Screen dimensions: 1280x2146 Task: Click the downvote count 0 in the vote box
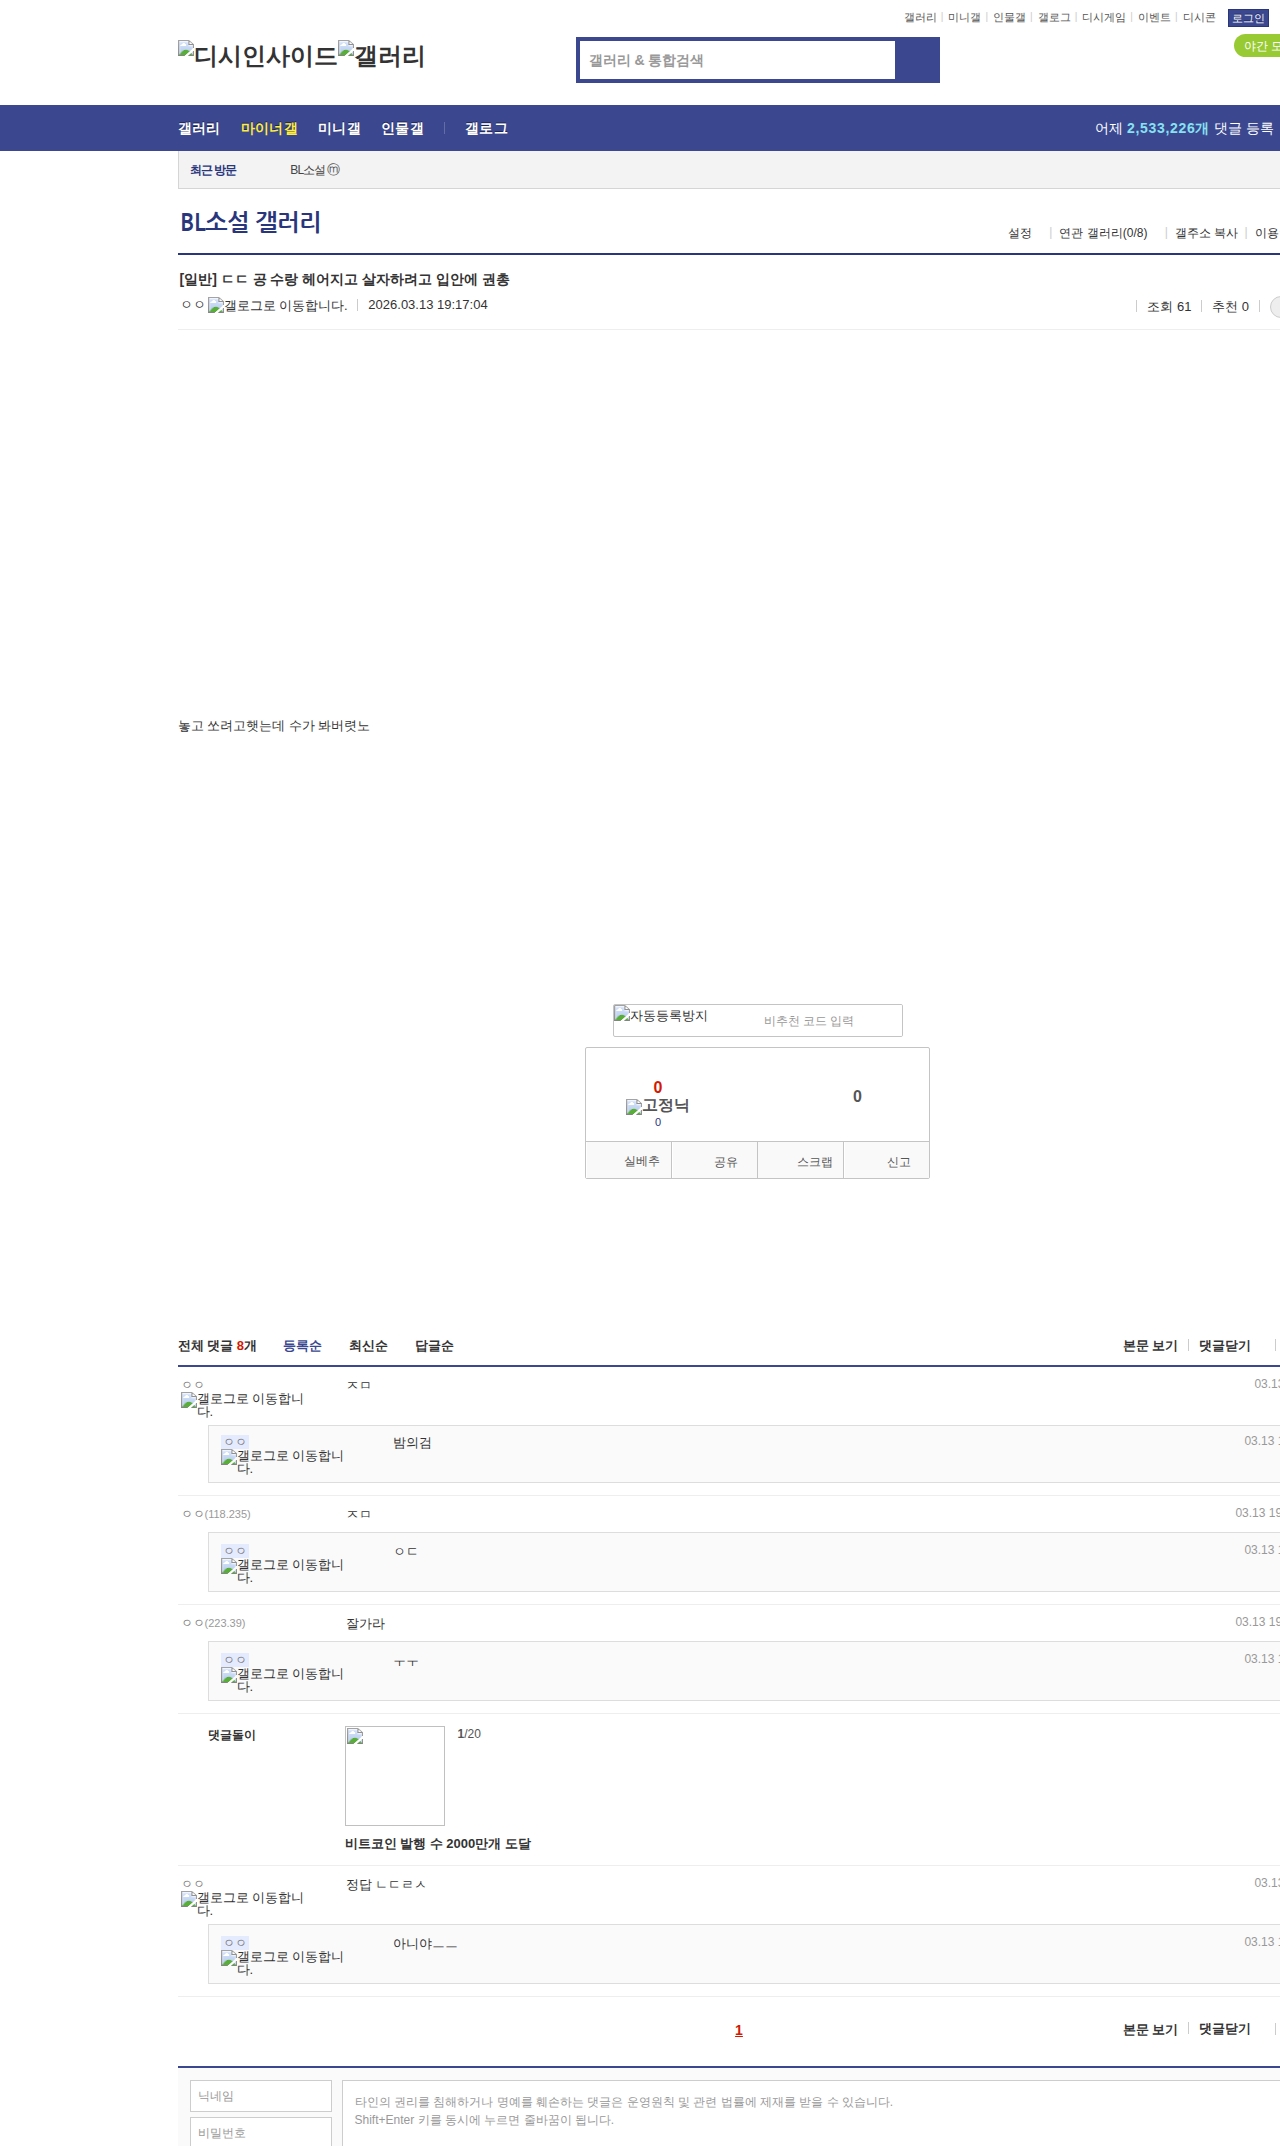(857, 1096)
